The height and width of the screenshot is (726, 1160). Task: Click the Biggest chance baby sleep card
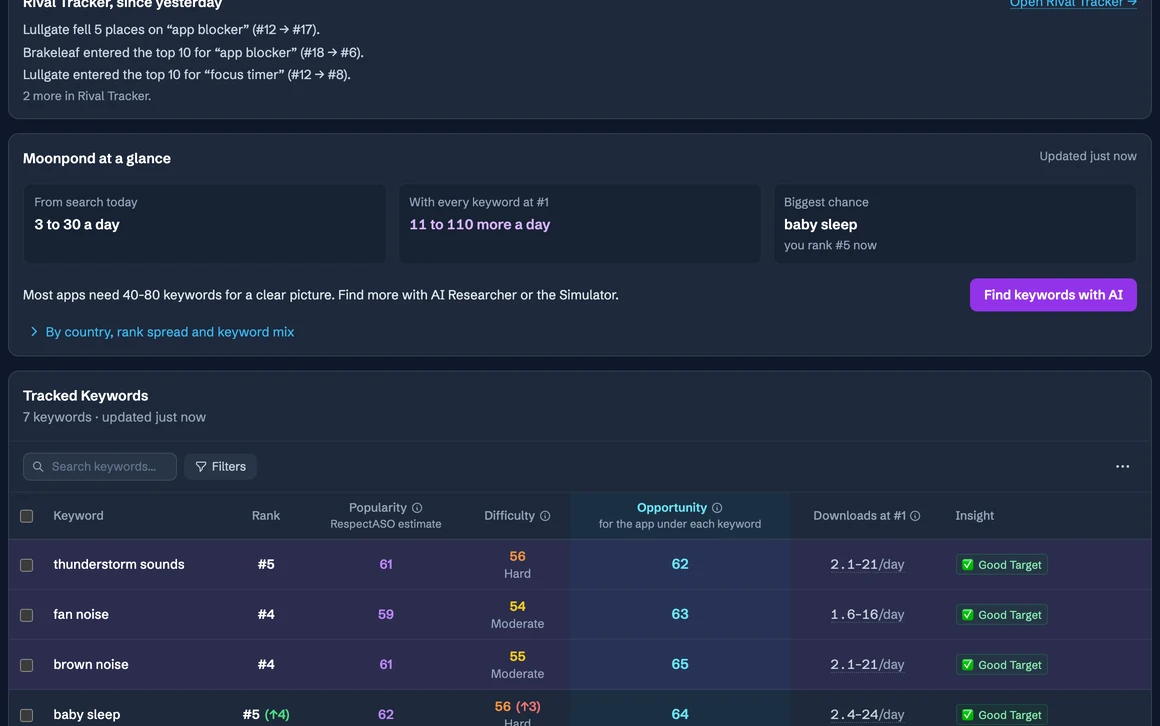click(954, 223)
